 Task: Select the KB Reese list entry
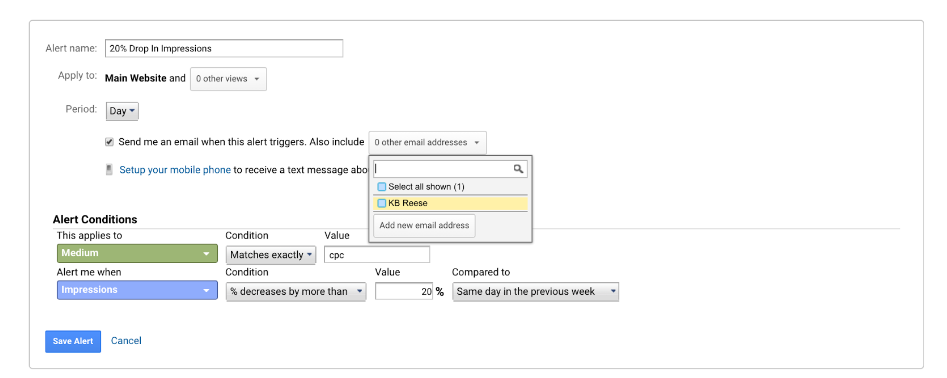click(x=451, y=203)
